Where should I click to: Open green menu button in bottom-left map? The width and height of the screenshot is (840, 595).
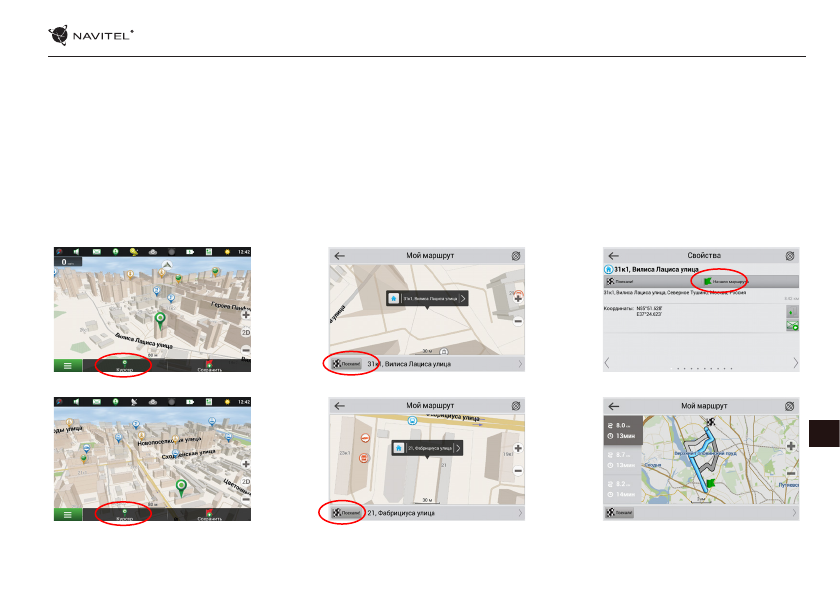pyautogui.click(x=67, y=516)
